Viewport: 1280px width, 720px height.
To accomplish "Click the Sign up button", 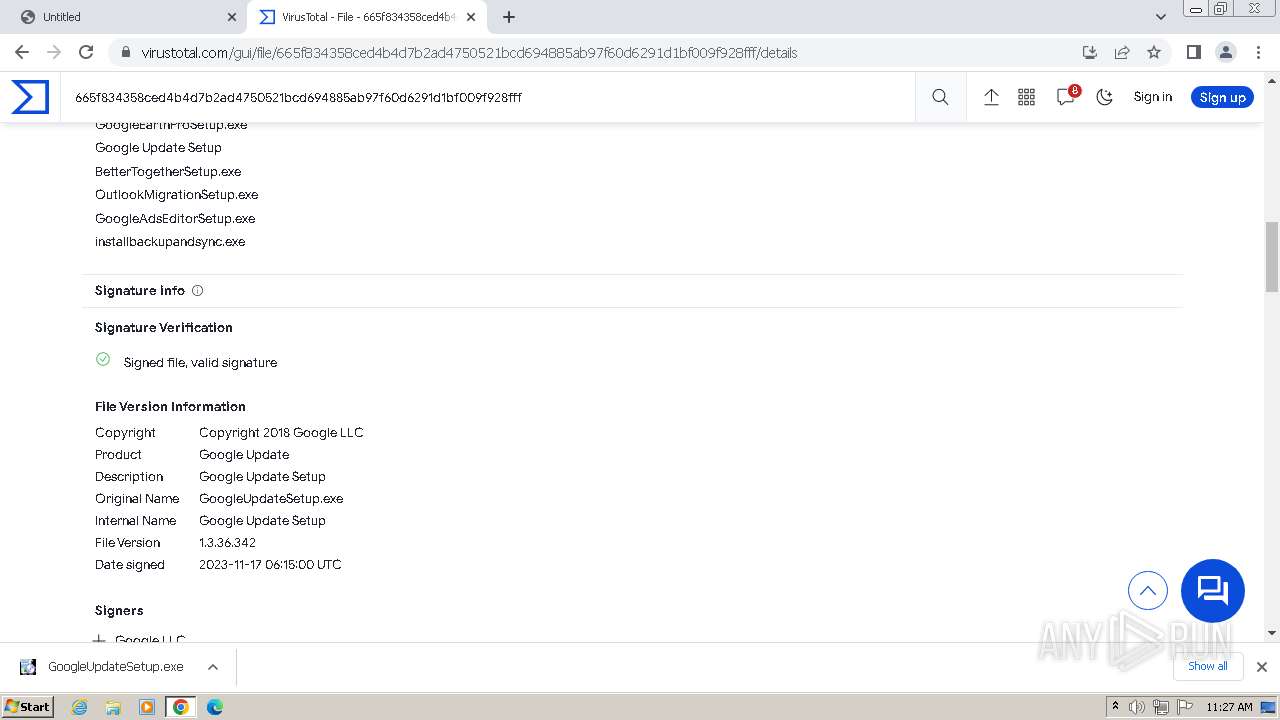I will pos(1222,97).
